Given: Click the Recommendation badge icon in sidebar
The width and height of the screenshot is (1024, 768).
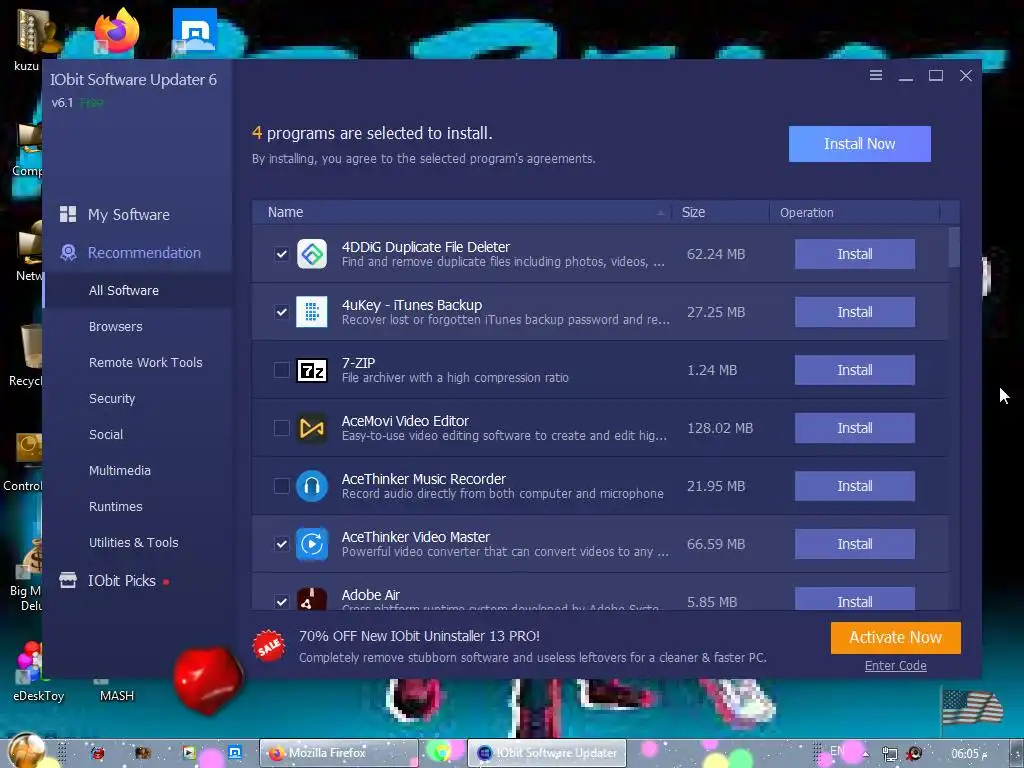Looking at the screenshot, I should (x=68, y=253).
